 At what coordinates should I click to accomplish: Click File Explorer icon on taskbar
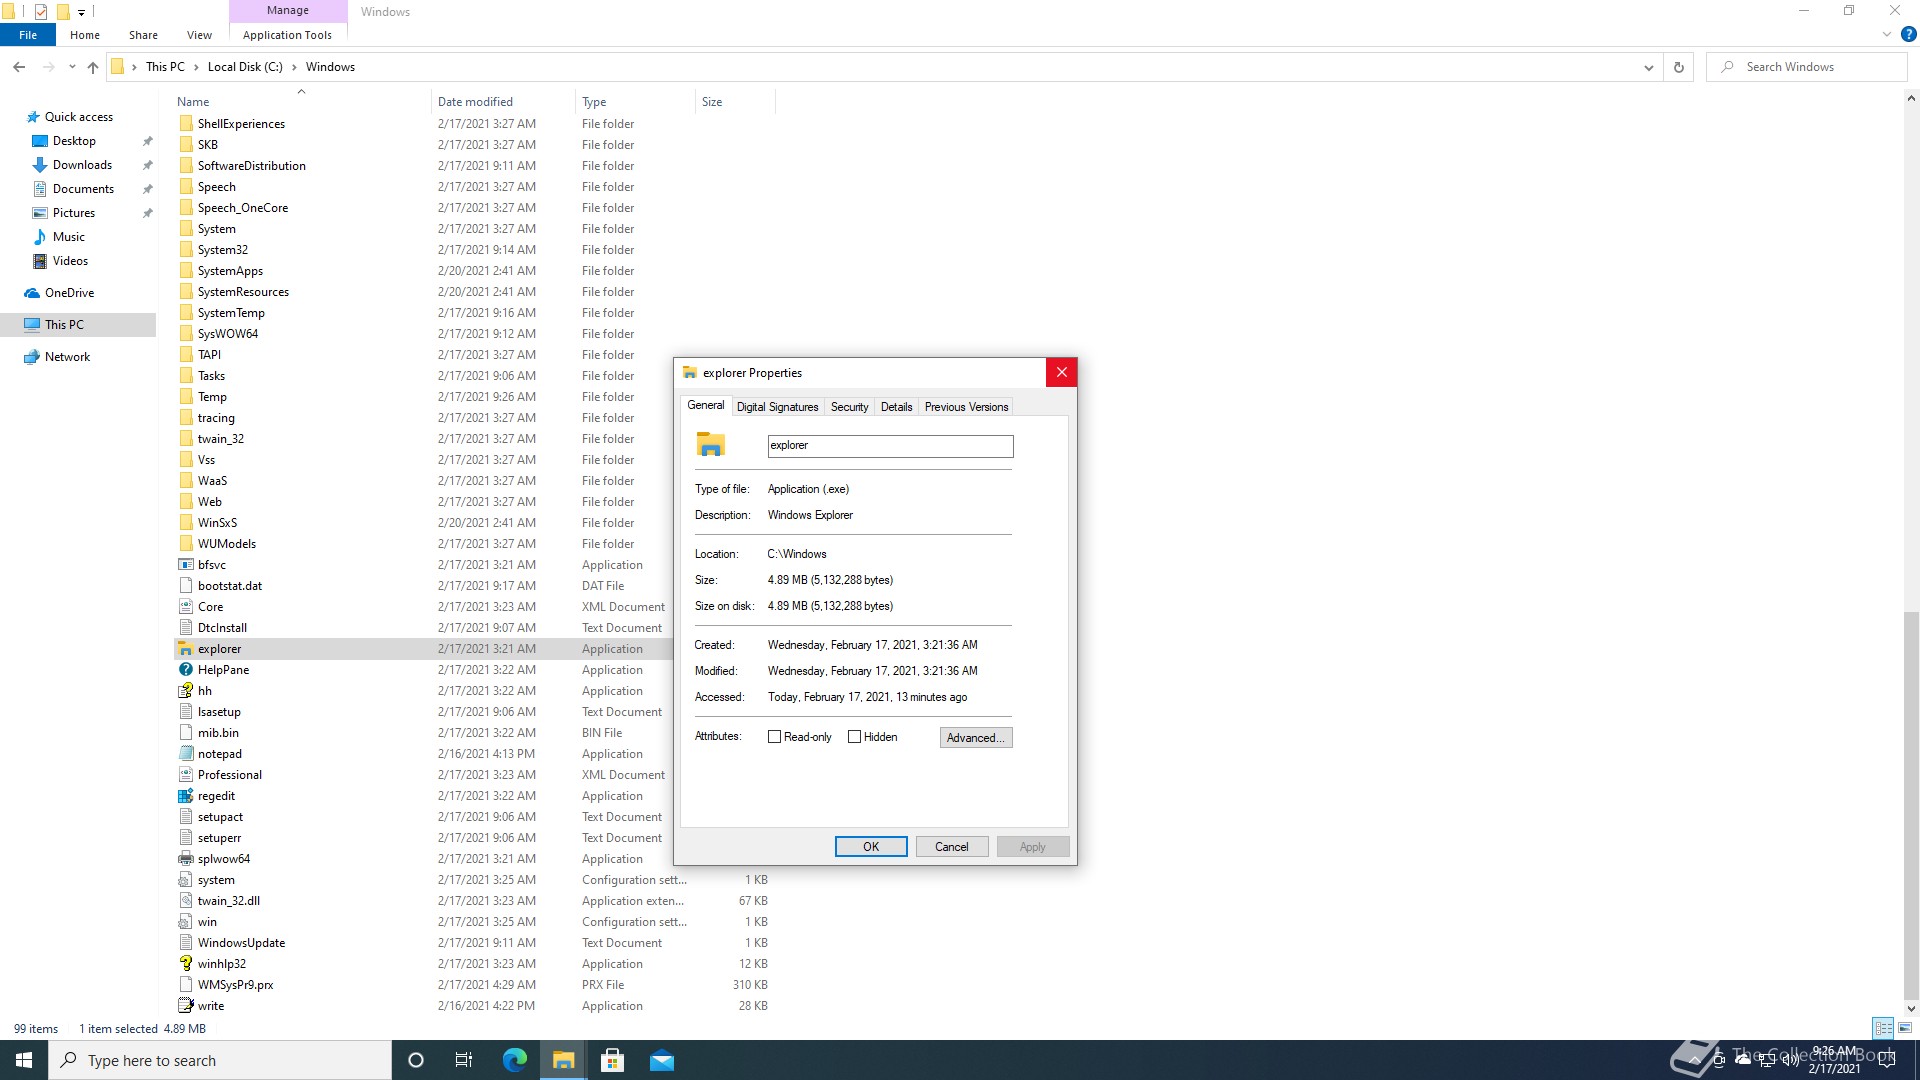(x=564, y=1060)
